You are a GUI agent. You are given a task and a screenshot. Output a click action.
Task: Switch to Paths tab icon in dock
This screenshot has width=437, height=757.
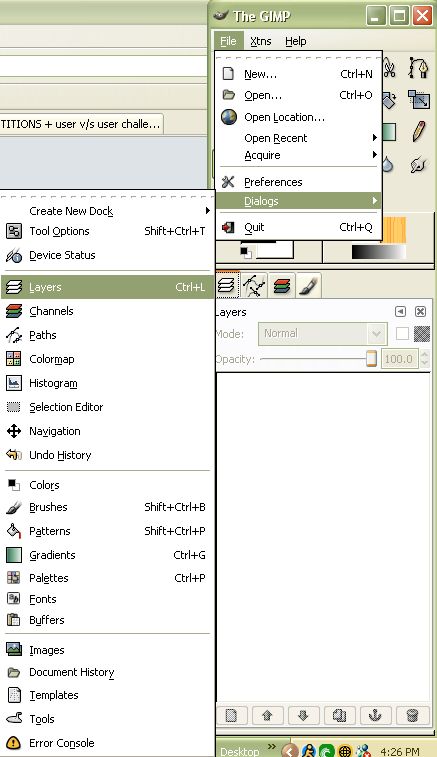pos(254,285)
